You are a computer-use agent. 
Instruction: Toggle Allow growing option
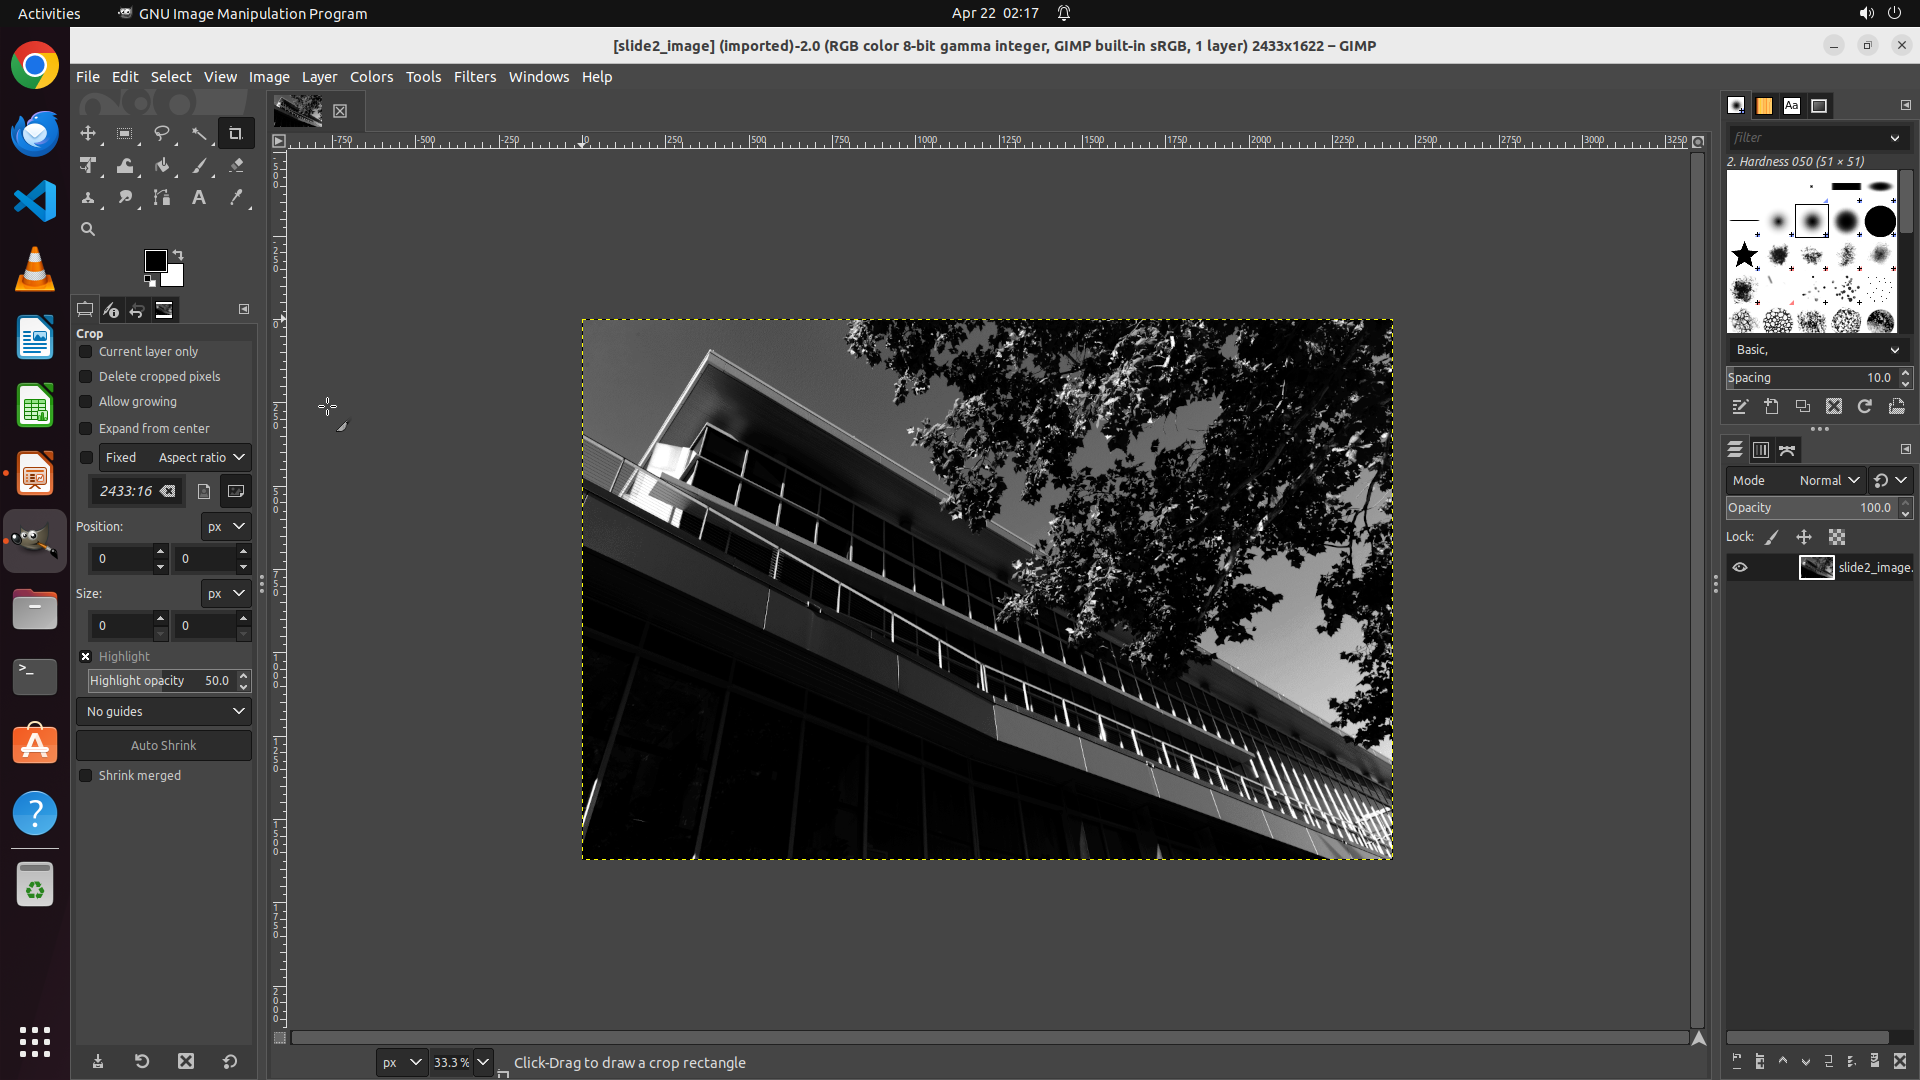click(86, 402)
